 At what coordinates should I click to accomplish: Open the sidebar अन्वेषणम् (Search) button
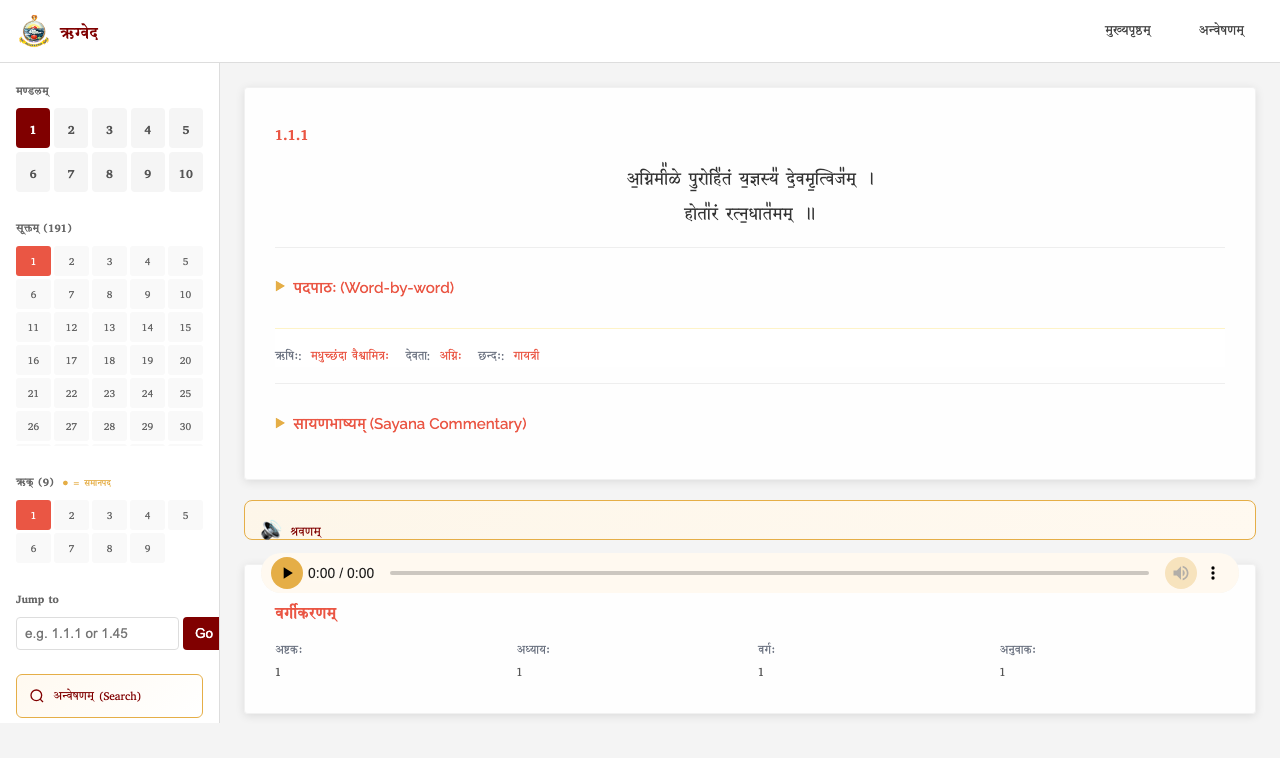(x=109, y=696)
